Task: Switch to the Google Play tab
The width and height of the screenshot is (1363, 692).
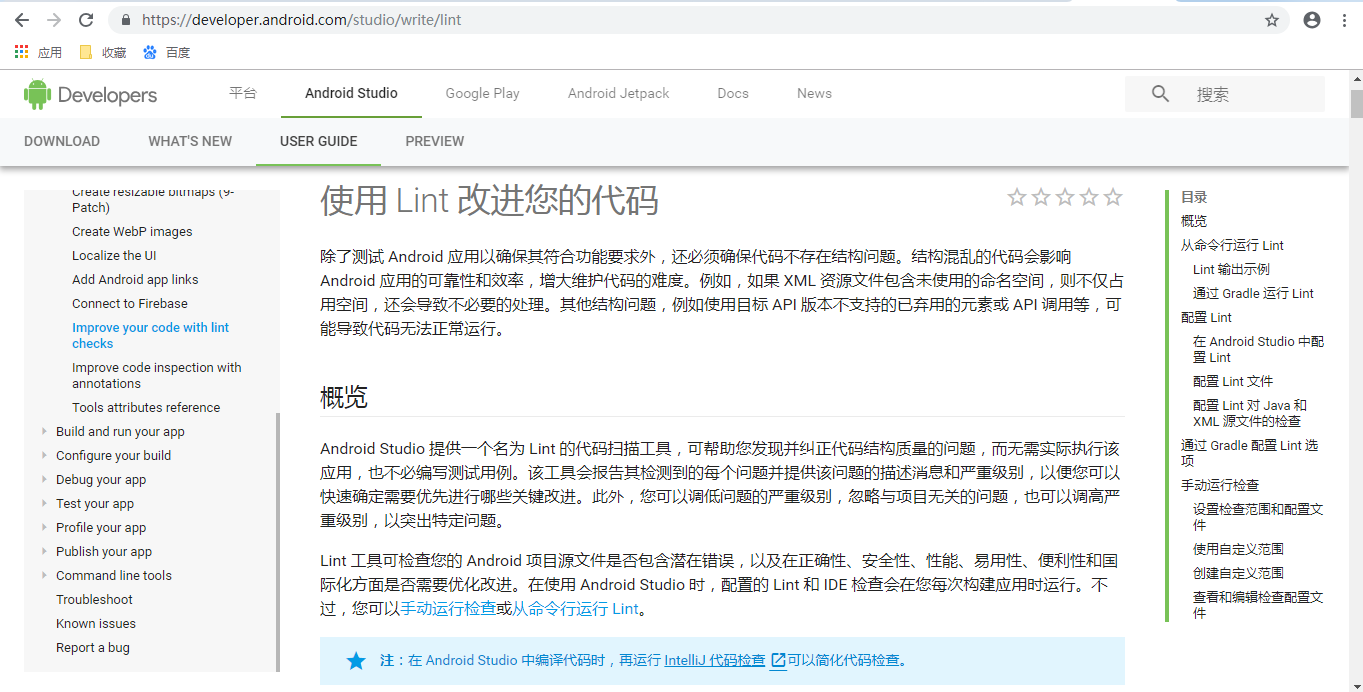Action: 482,93
